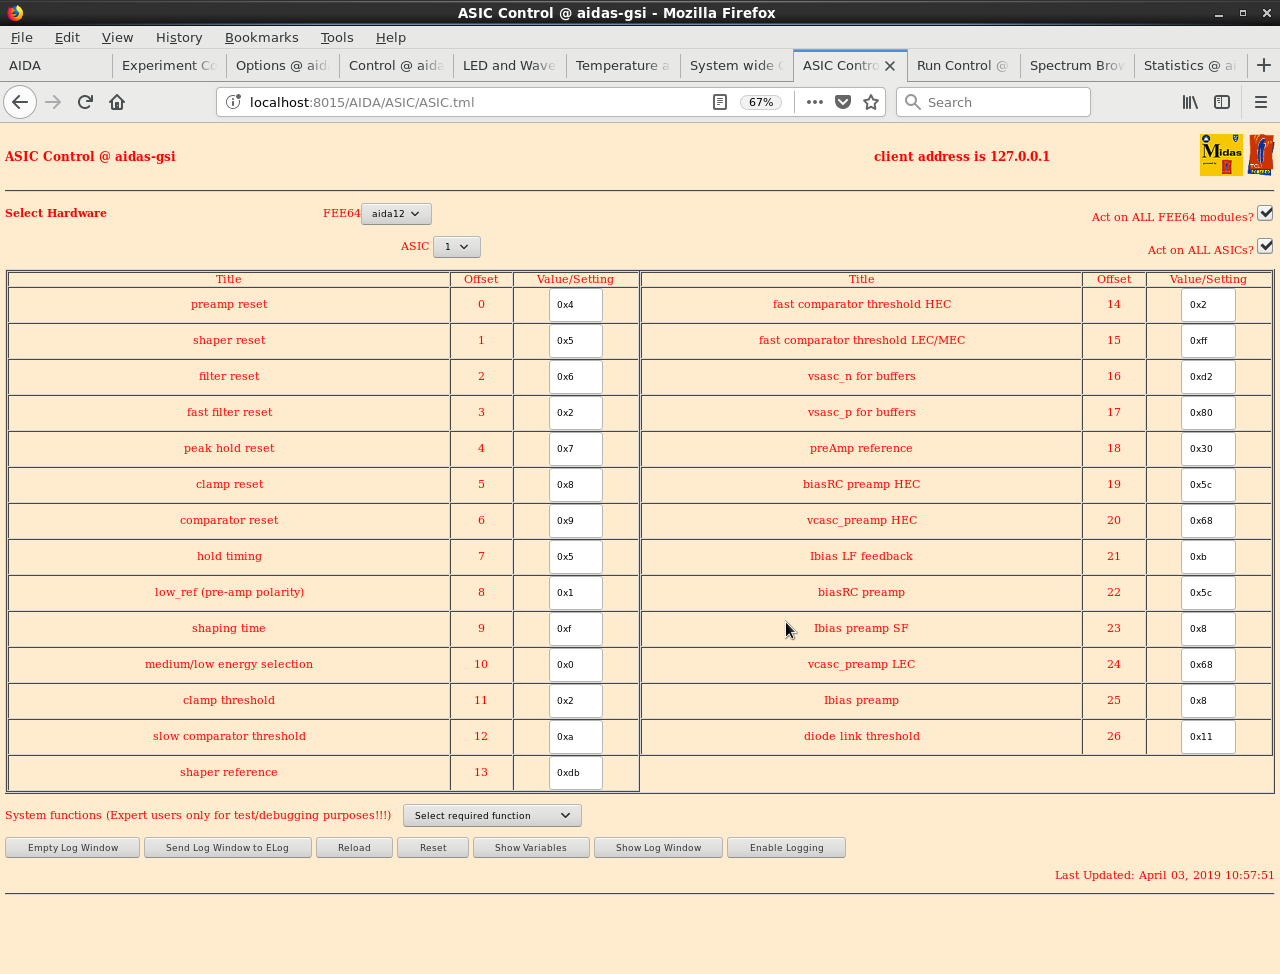Image resolution: width=1280 pixels, height=974 pixels.
Task: Close the ASIC Control tab
Action: coord(890,66)
